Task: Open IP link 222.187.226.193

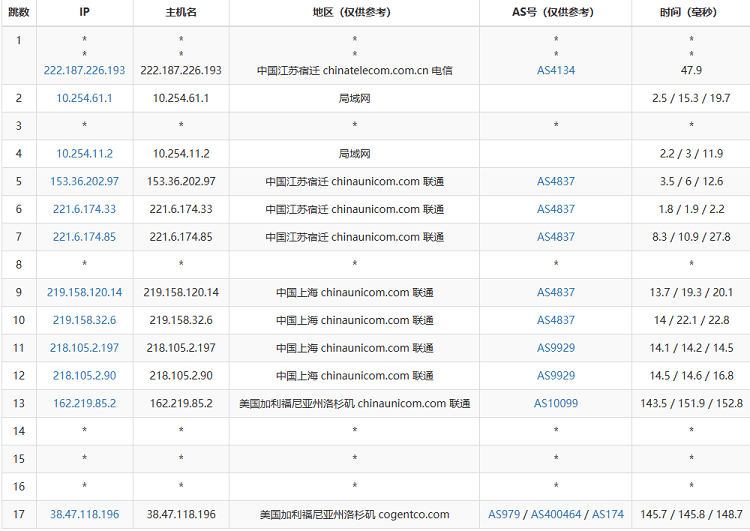Action: (x=84, y=70)
